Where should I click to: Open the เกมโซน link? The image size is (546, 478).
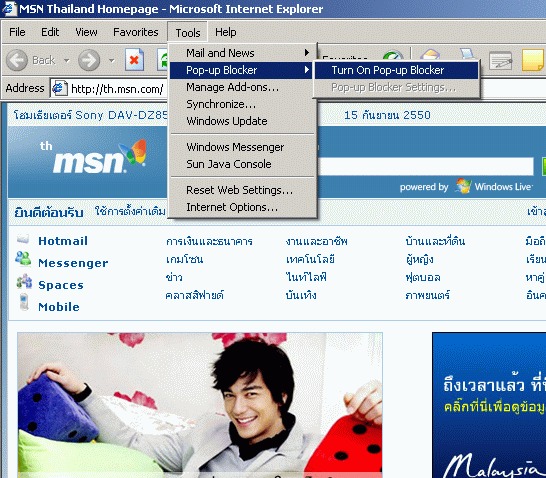[x=185, y=259]
